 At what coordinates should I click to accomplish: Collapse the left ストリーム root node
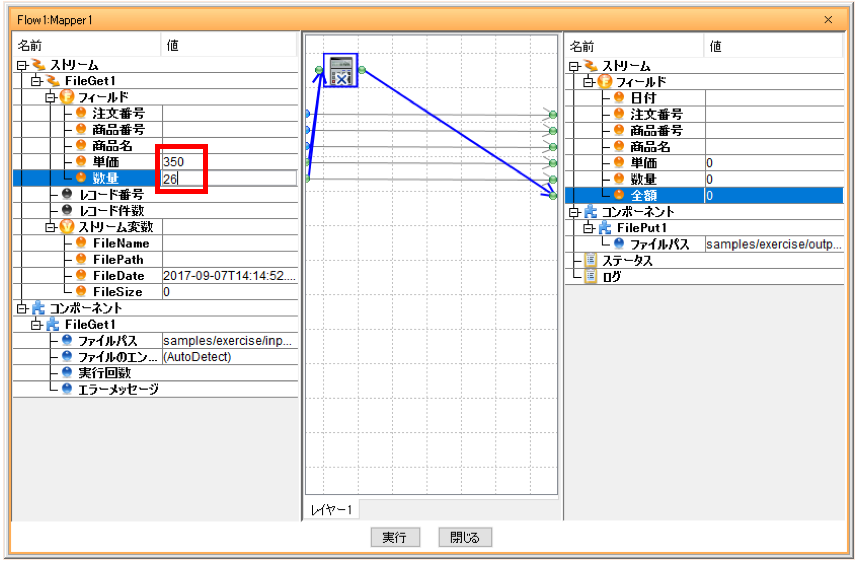coord(22,65)
